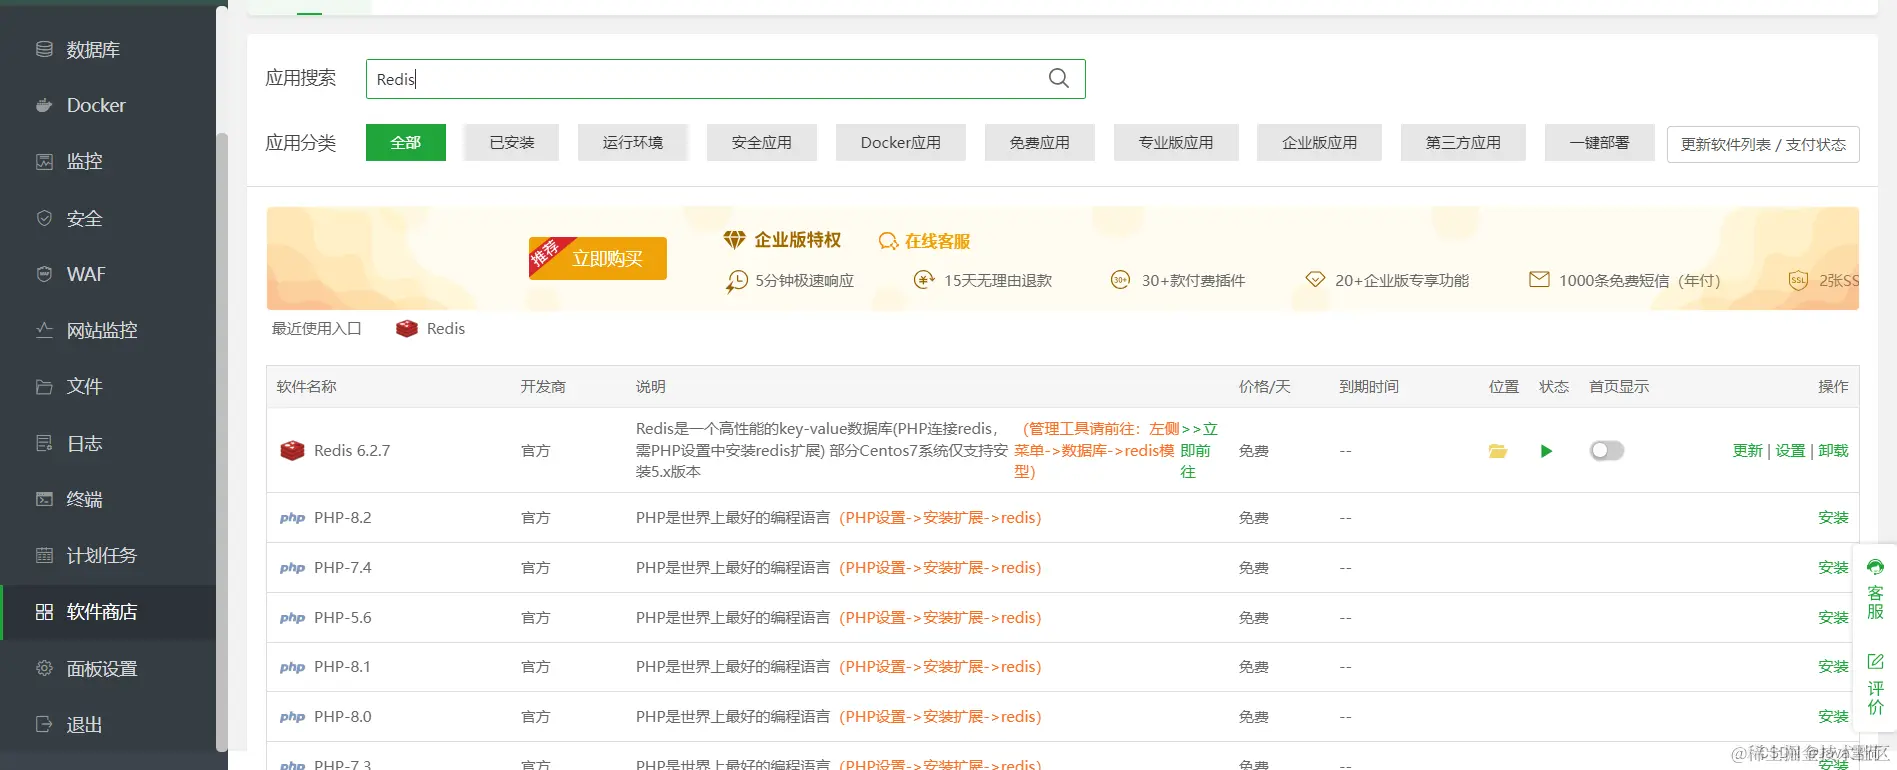
Task: Click the 立即购买 buy now button
Action: (598, 258)
